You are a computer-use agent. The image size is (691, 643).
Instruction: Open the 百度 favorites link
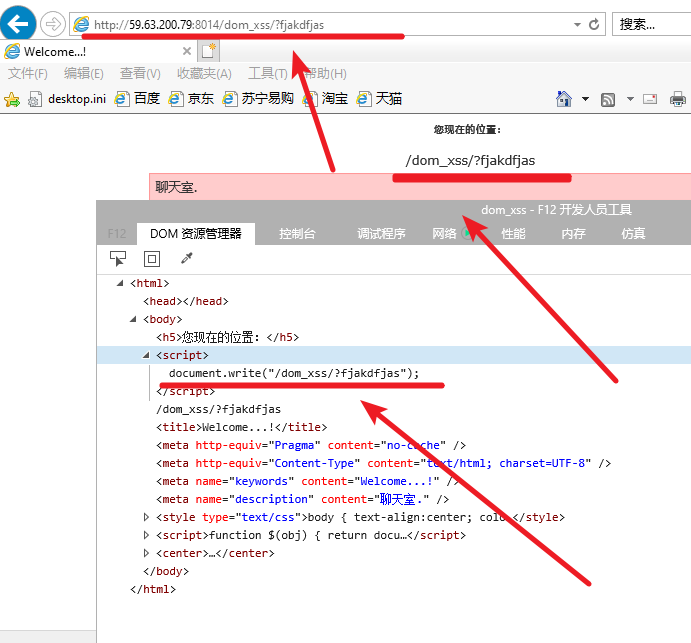137,99
